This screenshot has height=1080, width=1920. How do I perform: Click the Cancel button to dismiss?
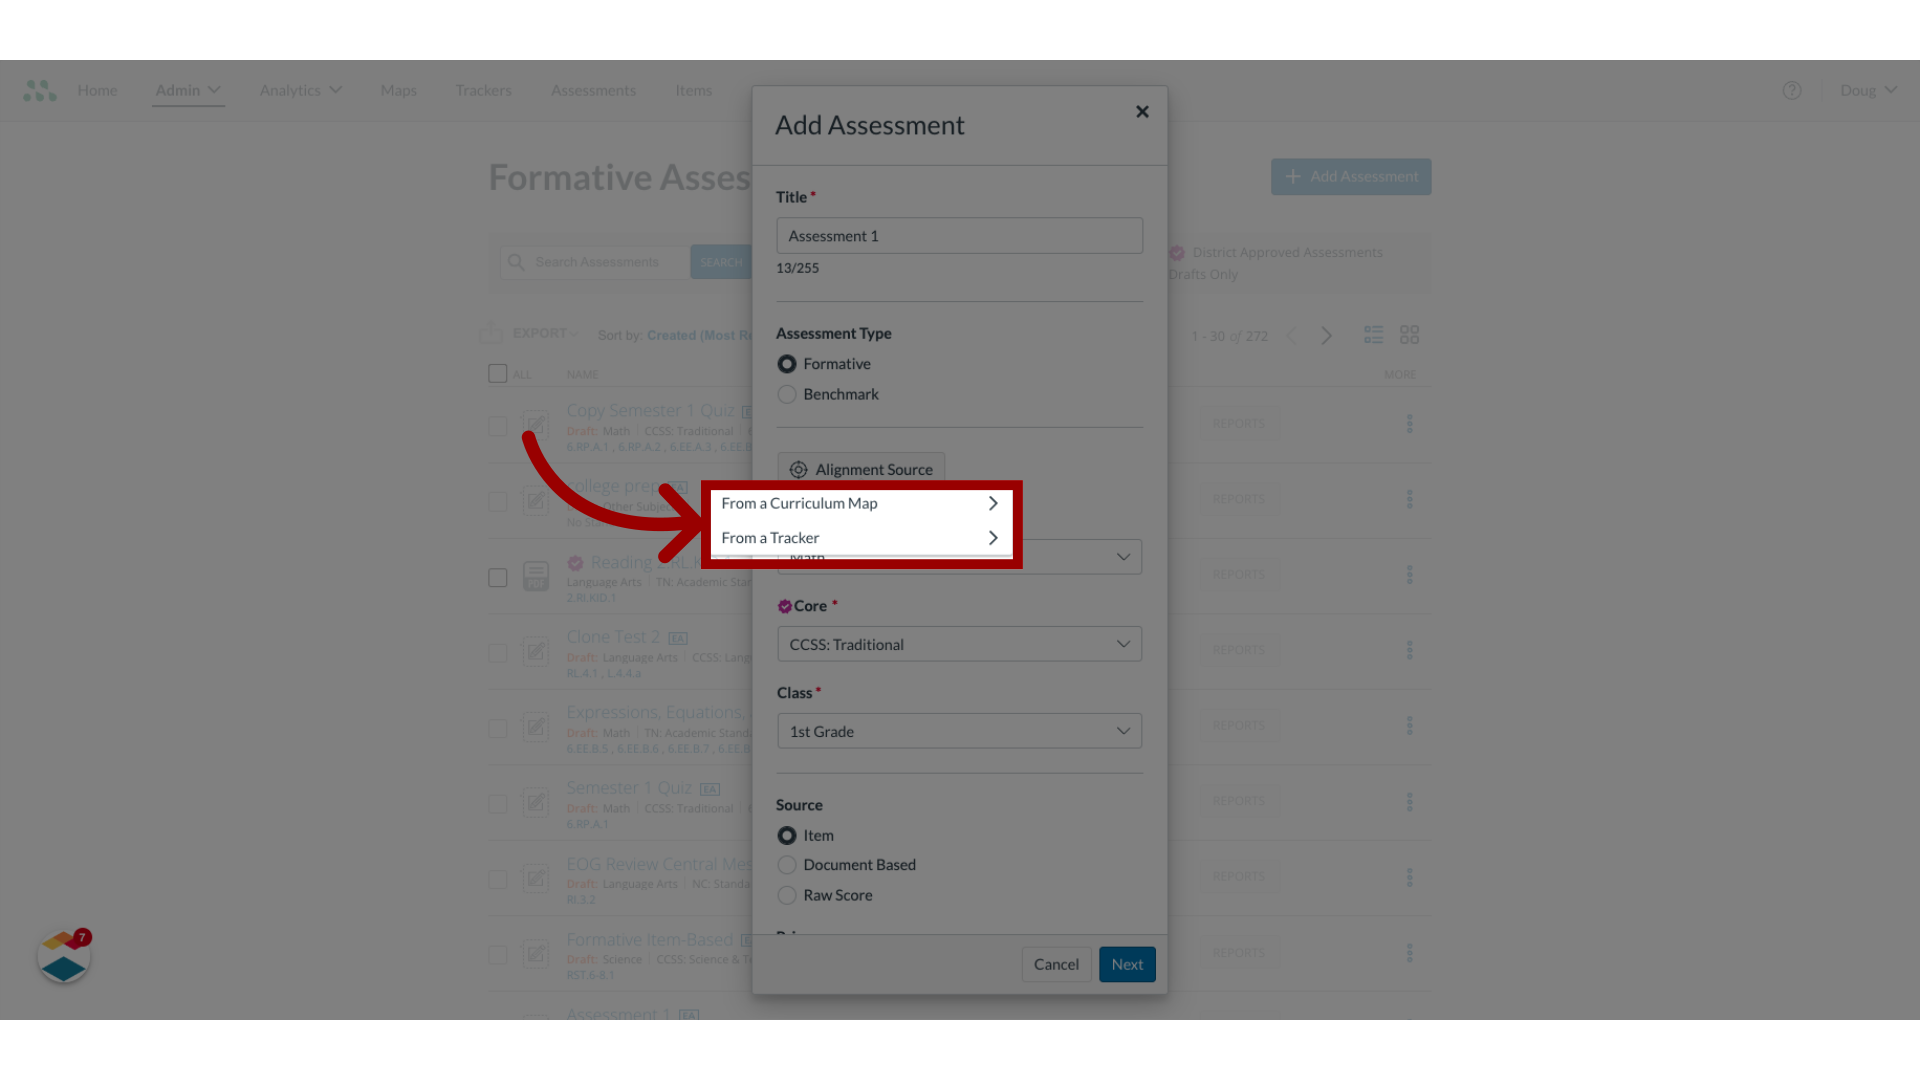tap(1055, 964)
